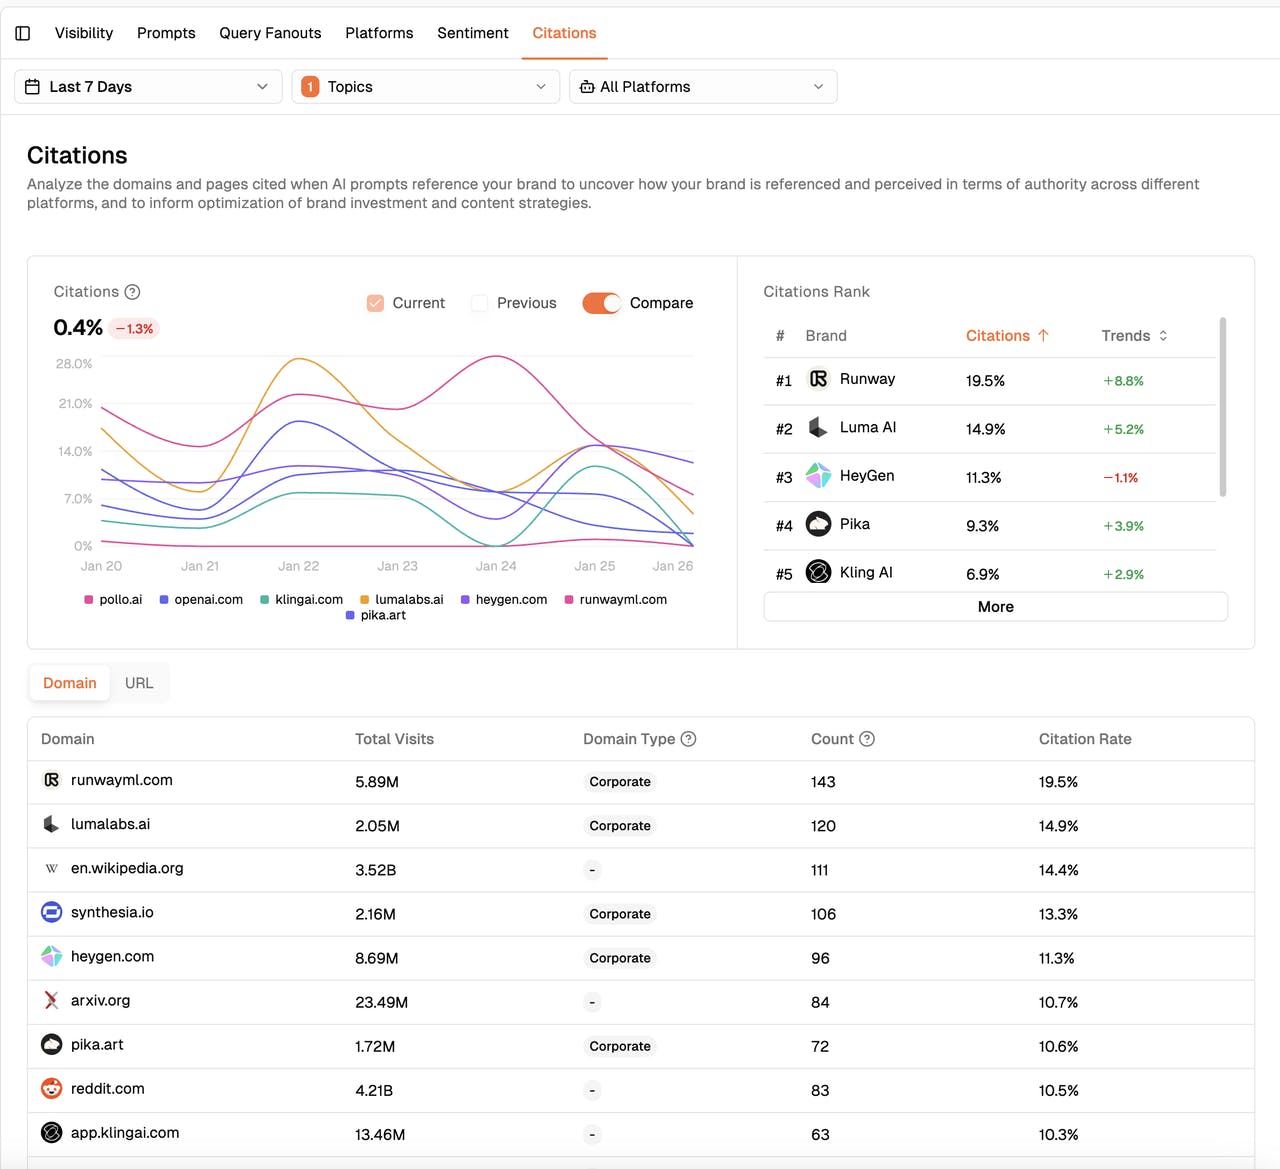Click the platforms robot icon
This screenshot has width=1280, height=1169.
click(x=587, y=87)
